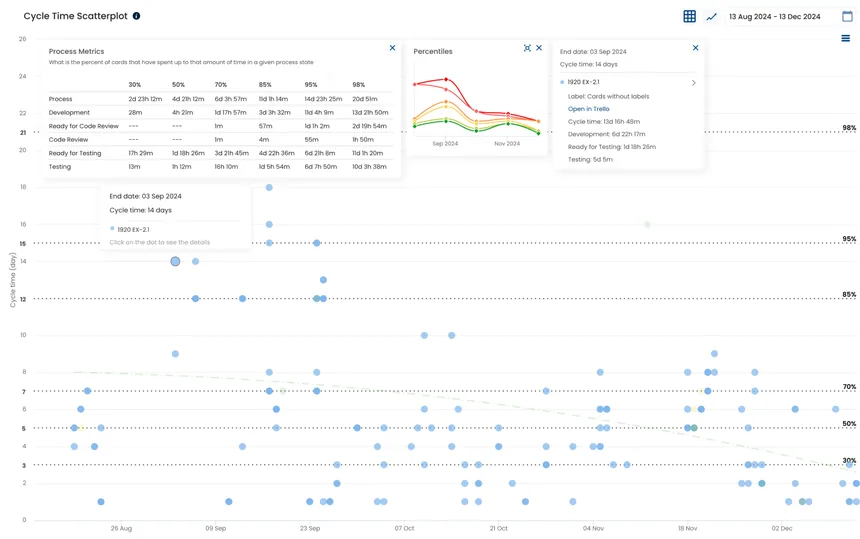Click the '4d 21h 12m' Process cell
Viewport: 860px width, 539px height.
coord(188,99)
